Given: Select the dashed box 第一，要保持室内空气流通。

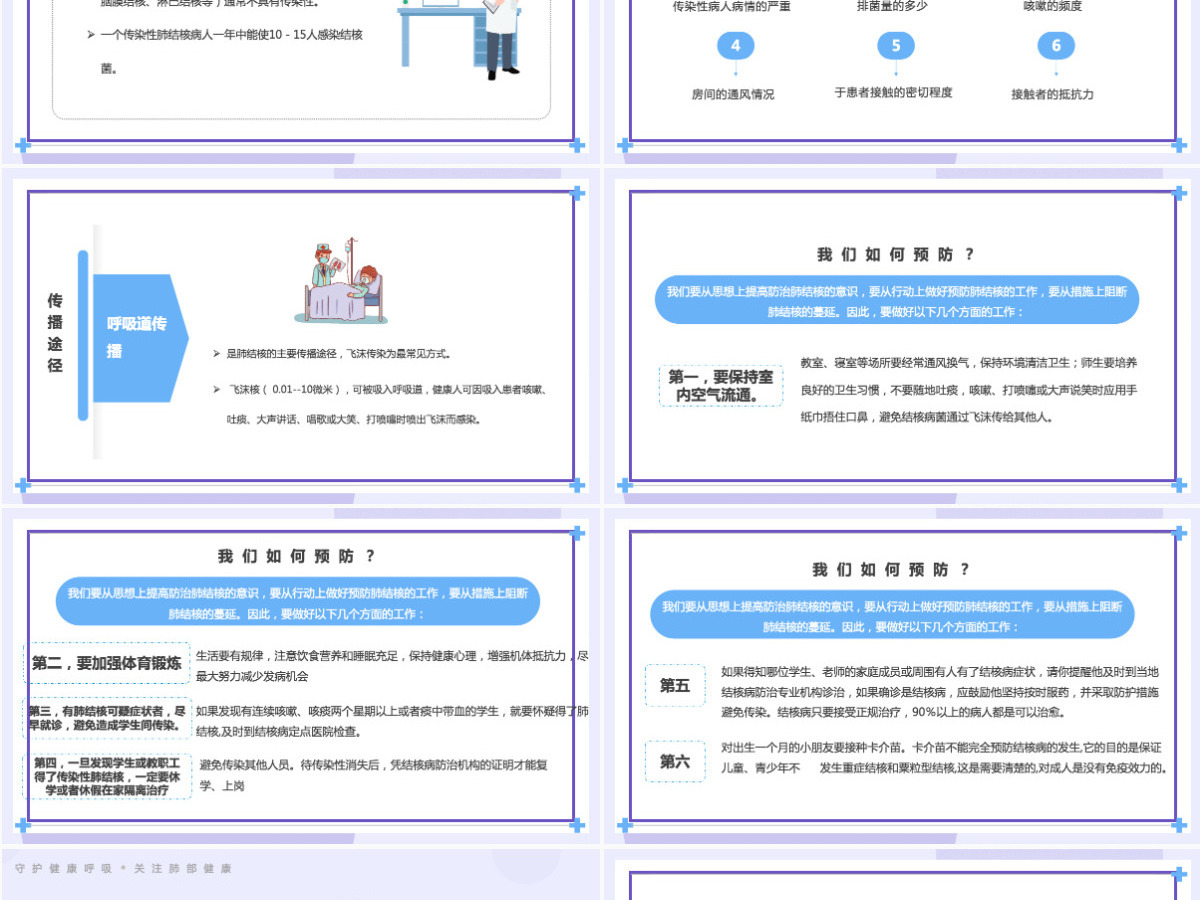Looking at the screenshot, I should coord(721,385).
